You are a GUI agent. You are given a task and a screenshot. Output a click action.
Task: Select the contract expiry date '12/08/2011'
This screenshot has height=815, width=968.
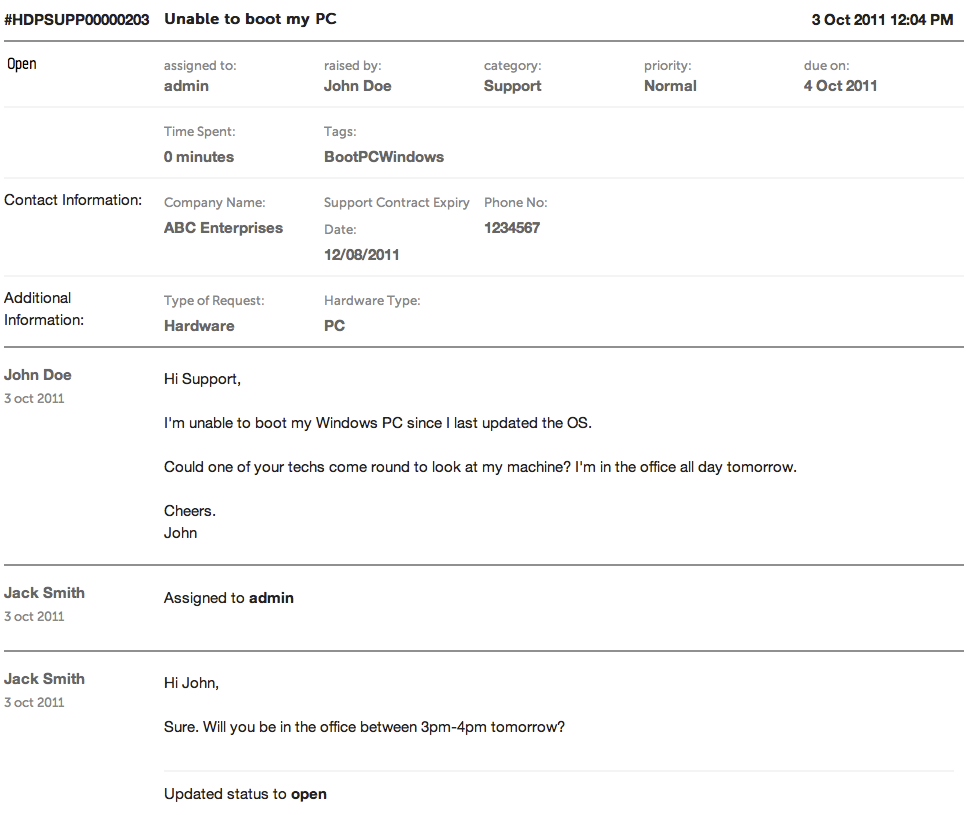coord(361,255)
